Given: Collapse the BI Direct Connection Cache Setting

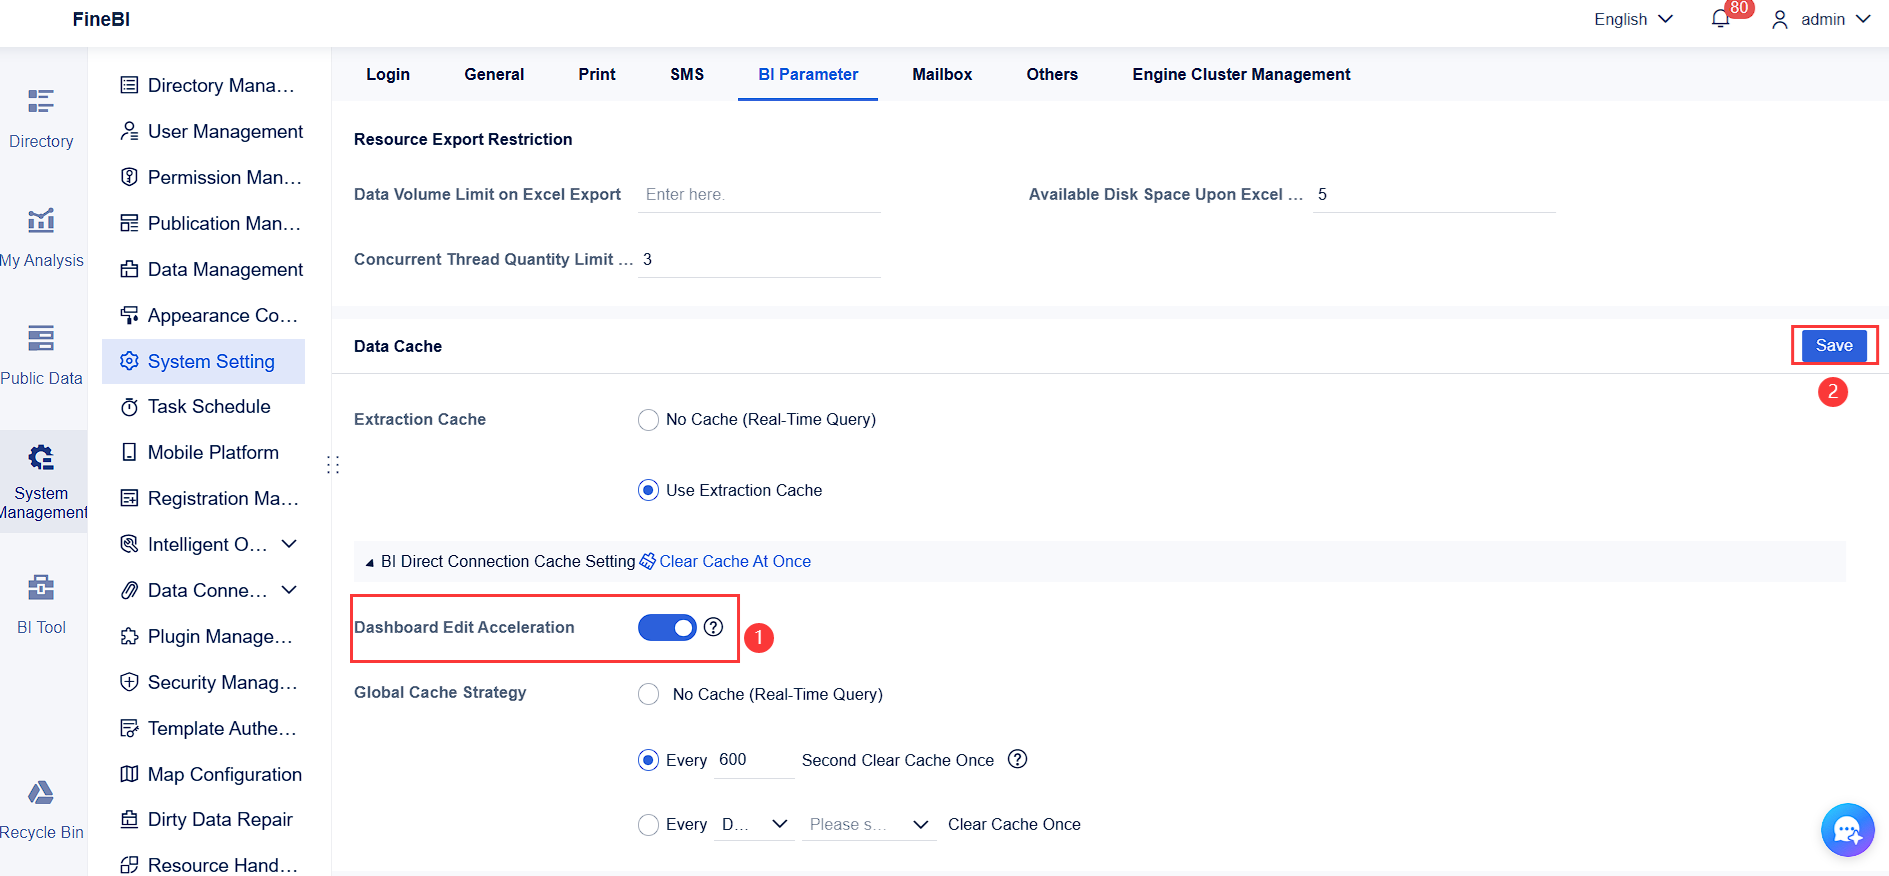Looking at the screenshot, I should click(x=370, y=562).
